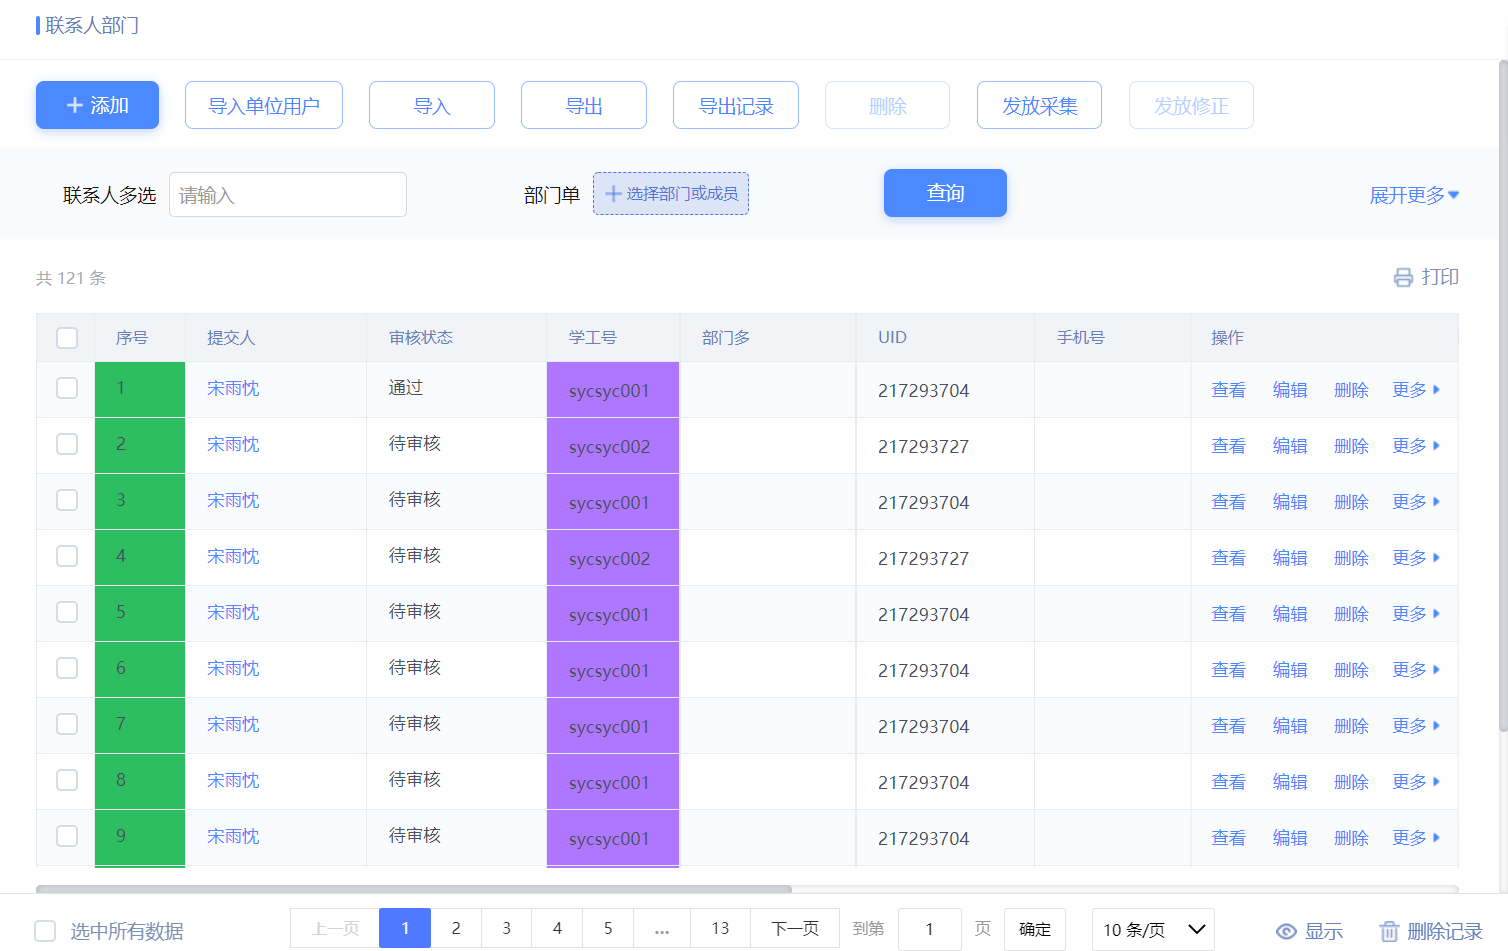
Task: Open the 10 条/页 page size dropdown
Action: point(1153,930)
